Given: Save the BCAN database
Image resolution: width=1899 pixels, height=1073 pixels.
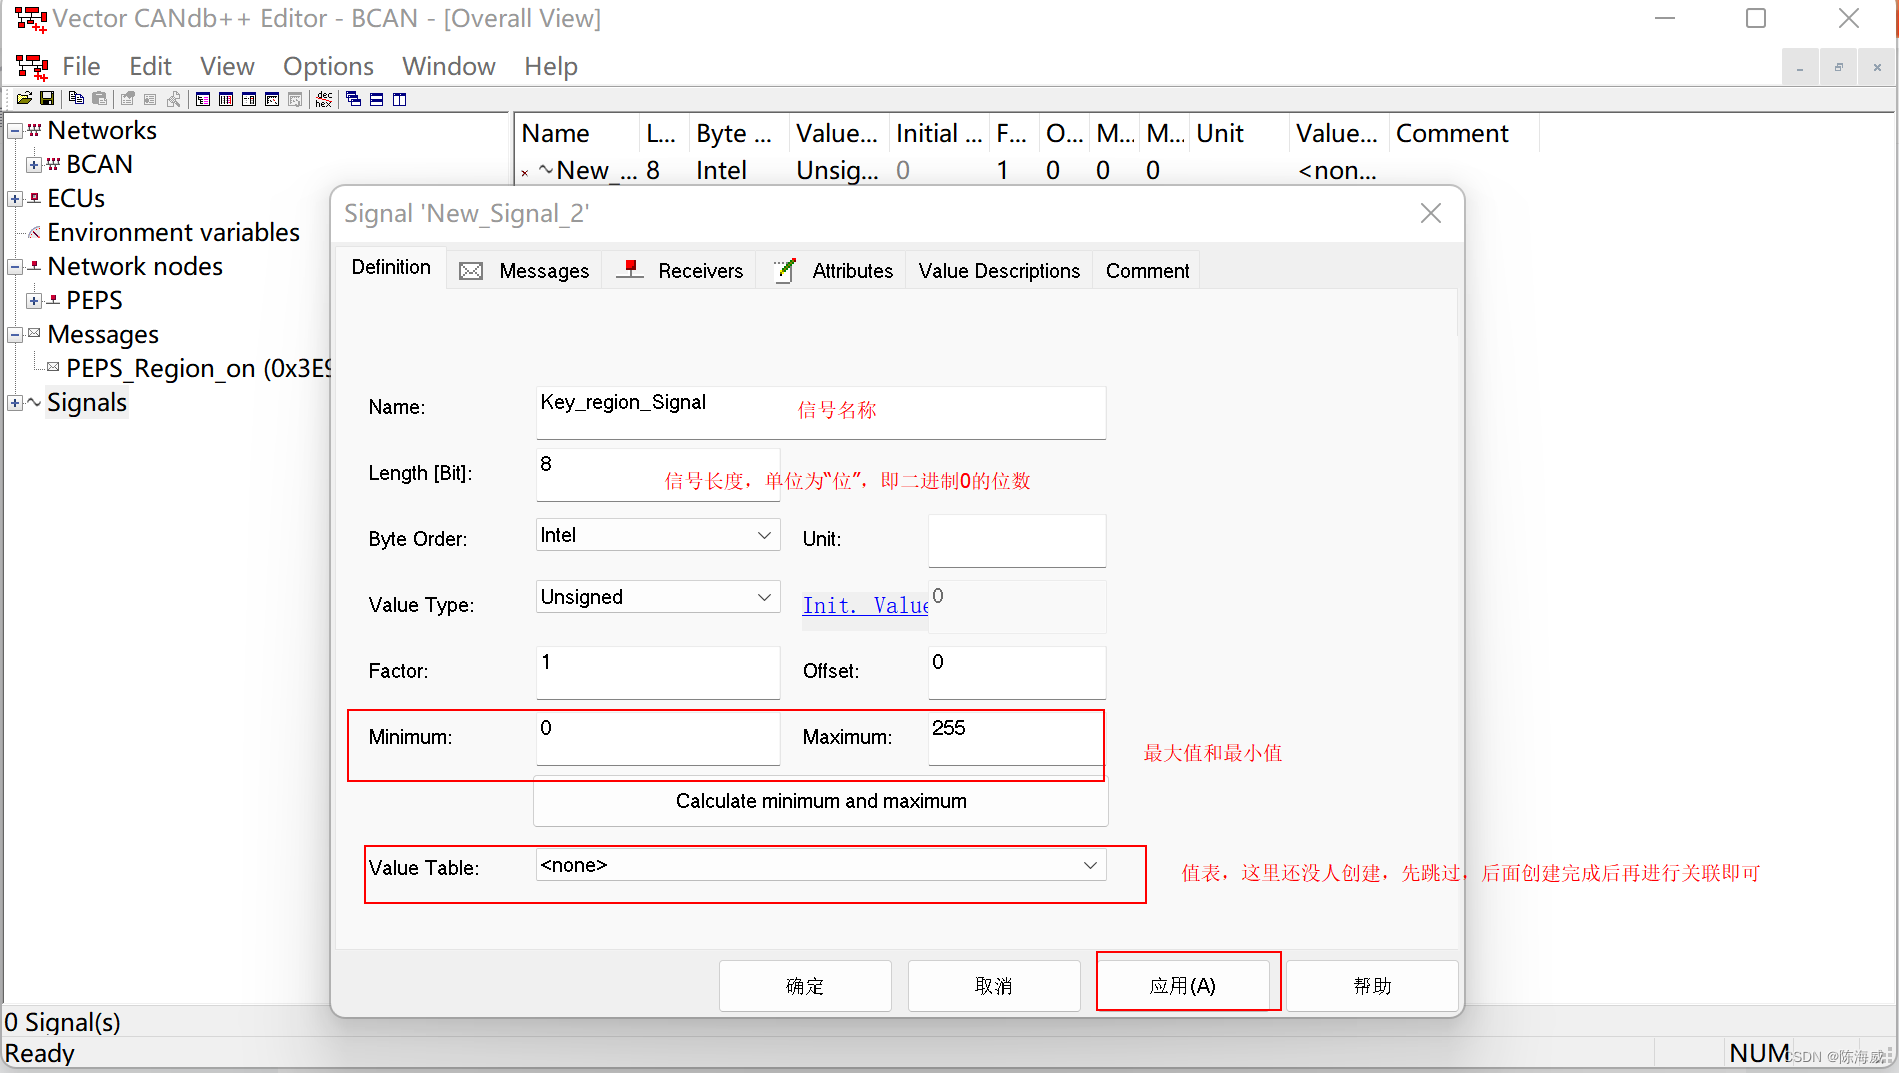Looking at the screenshot, I should coord(46,98).
